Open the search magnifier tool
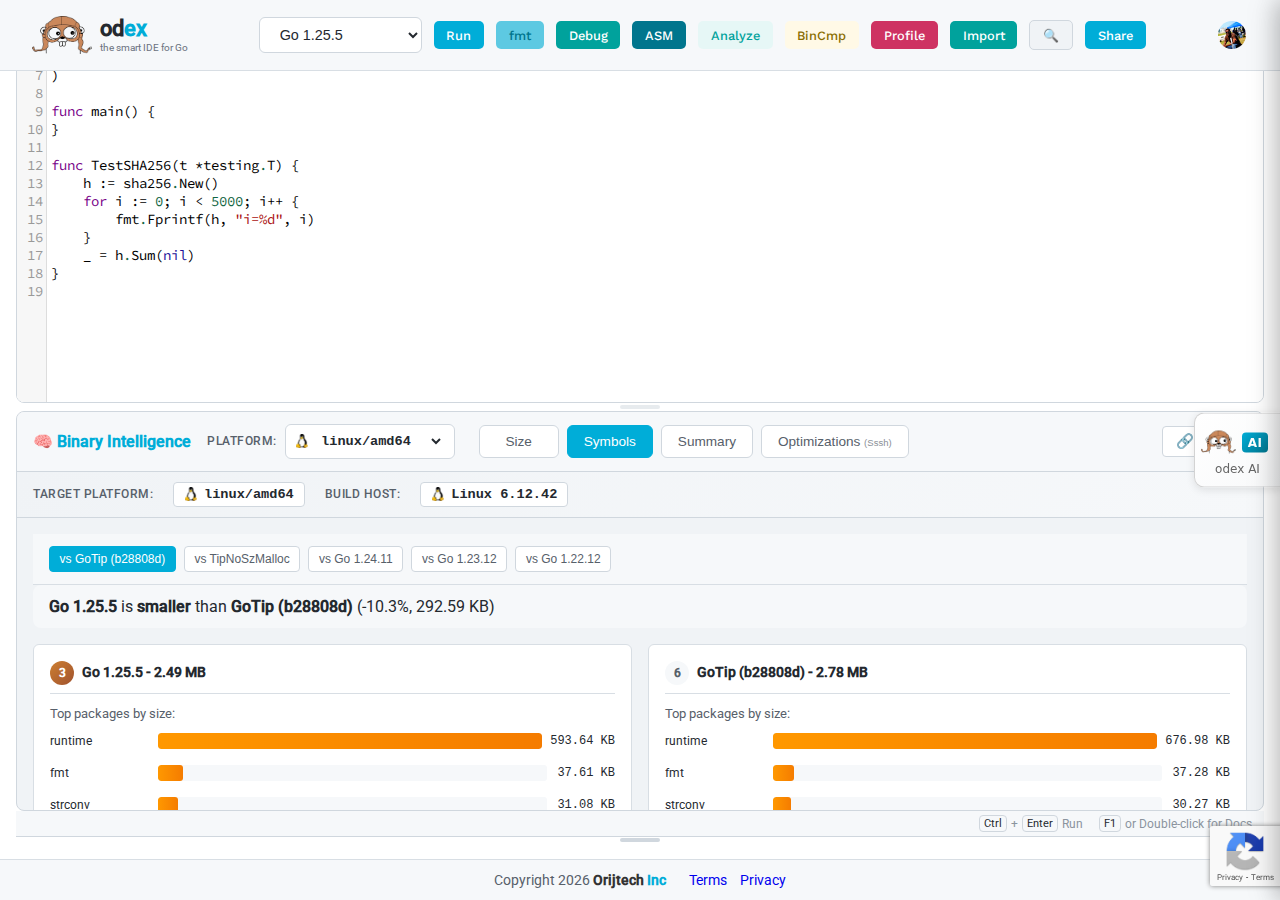 (x=1050, y=35)
